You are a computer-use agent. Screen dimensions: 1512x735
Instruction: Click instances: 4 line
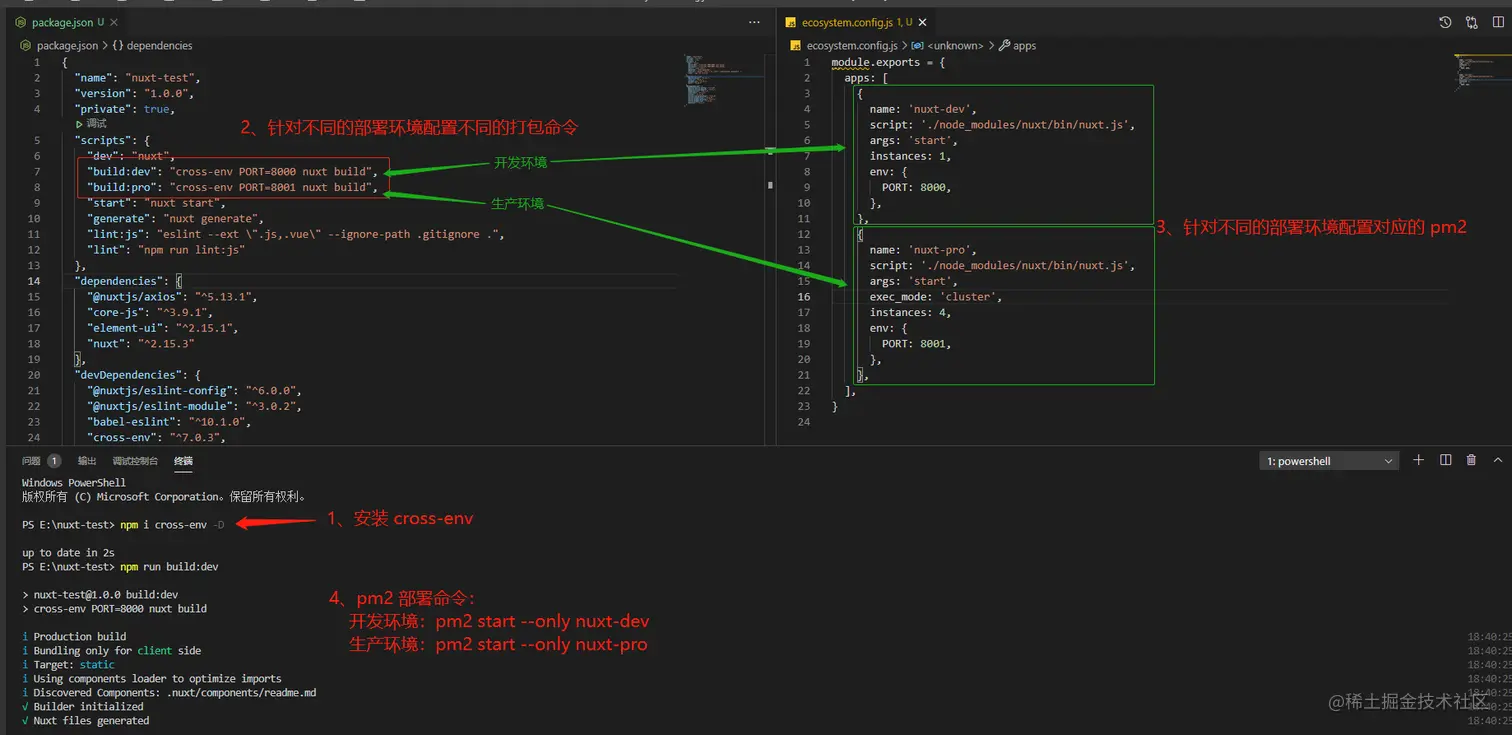[910, 312]
